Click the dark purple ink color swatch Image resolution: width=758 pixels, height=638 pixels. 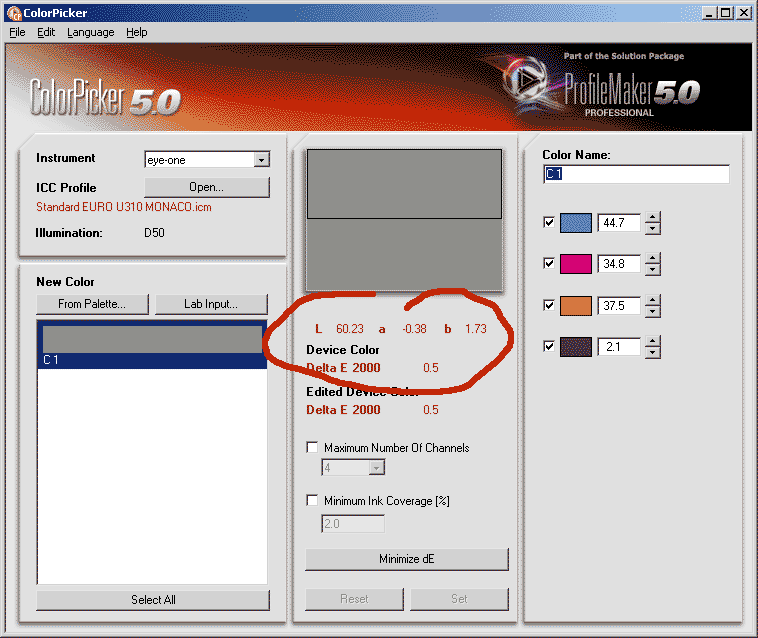tap(576, 347)
